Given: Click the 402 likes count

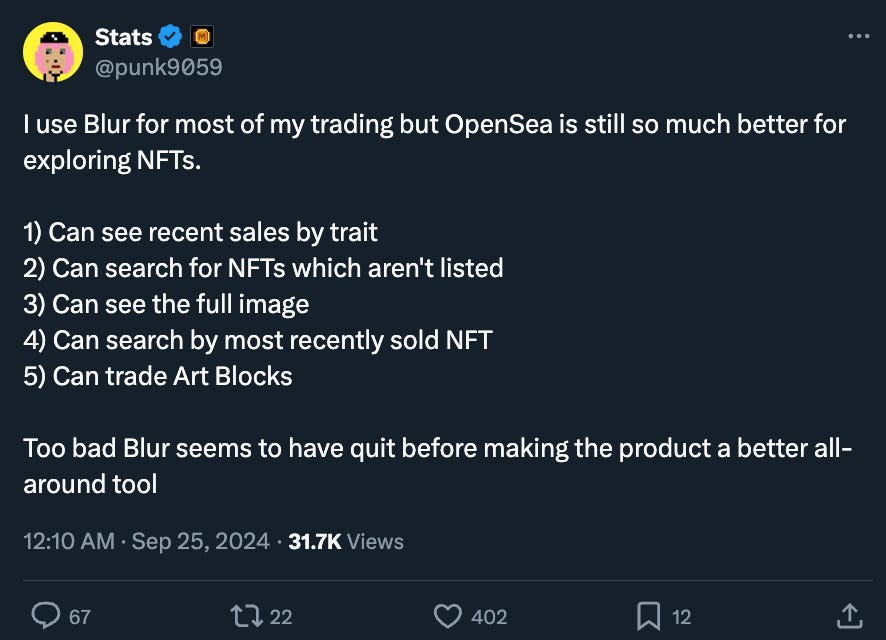Looking at the screenshot, I should 489,617.
